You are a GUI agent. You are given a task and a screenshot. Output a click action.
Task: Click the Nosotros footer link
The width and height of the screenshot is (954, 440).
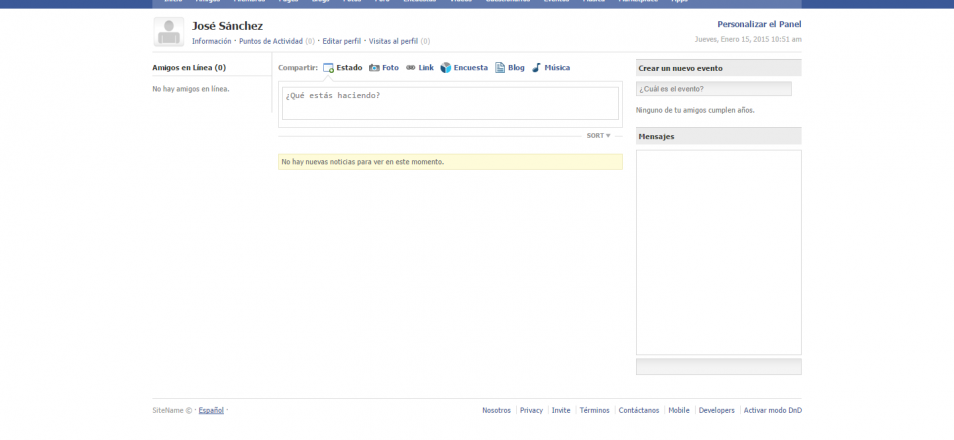pyautogui.click(x=496, y=410)
